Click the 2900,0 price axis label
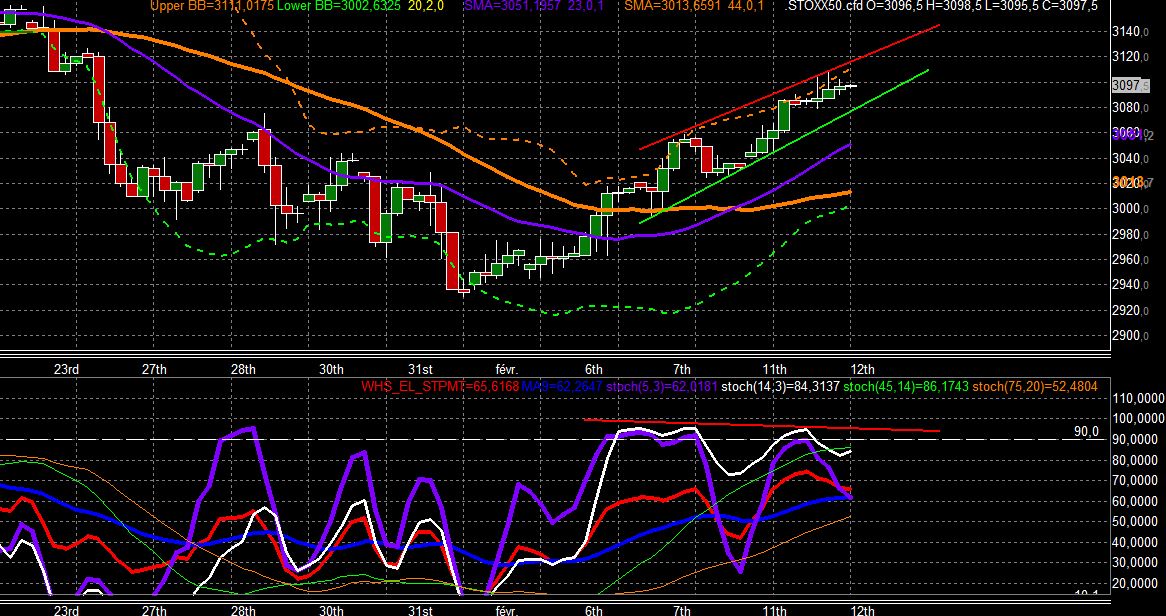This screenshot has width=1166, height=616. pos(1130,336)
